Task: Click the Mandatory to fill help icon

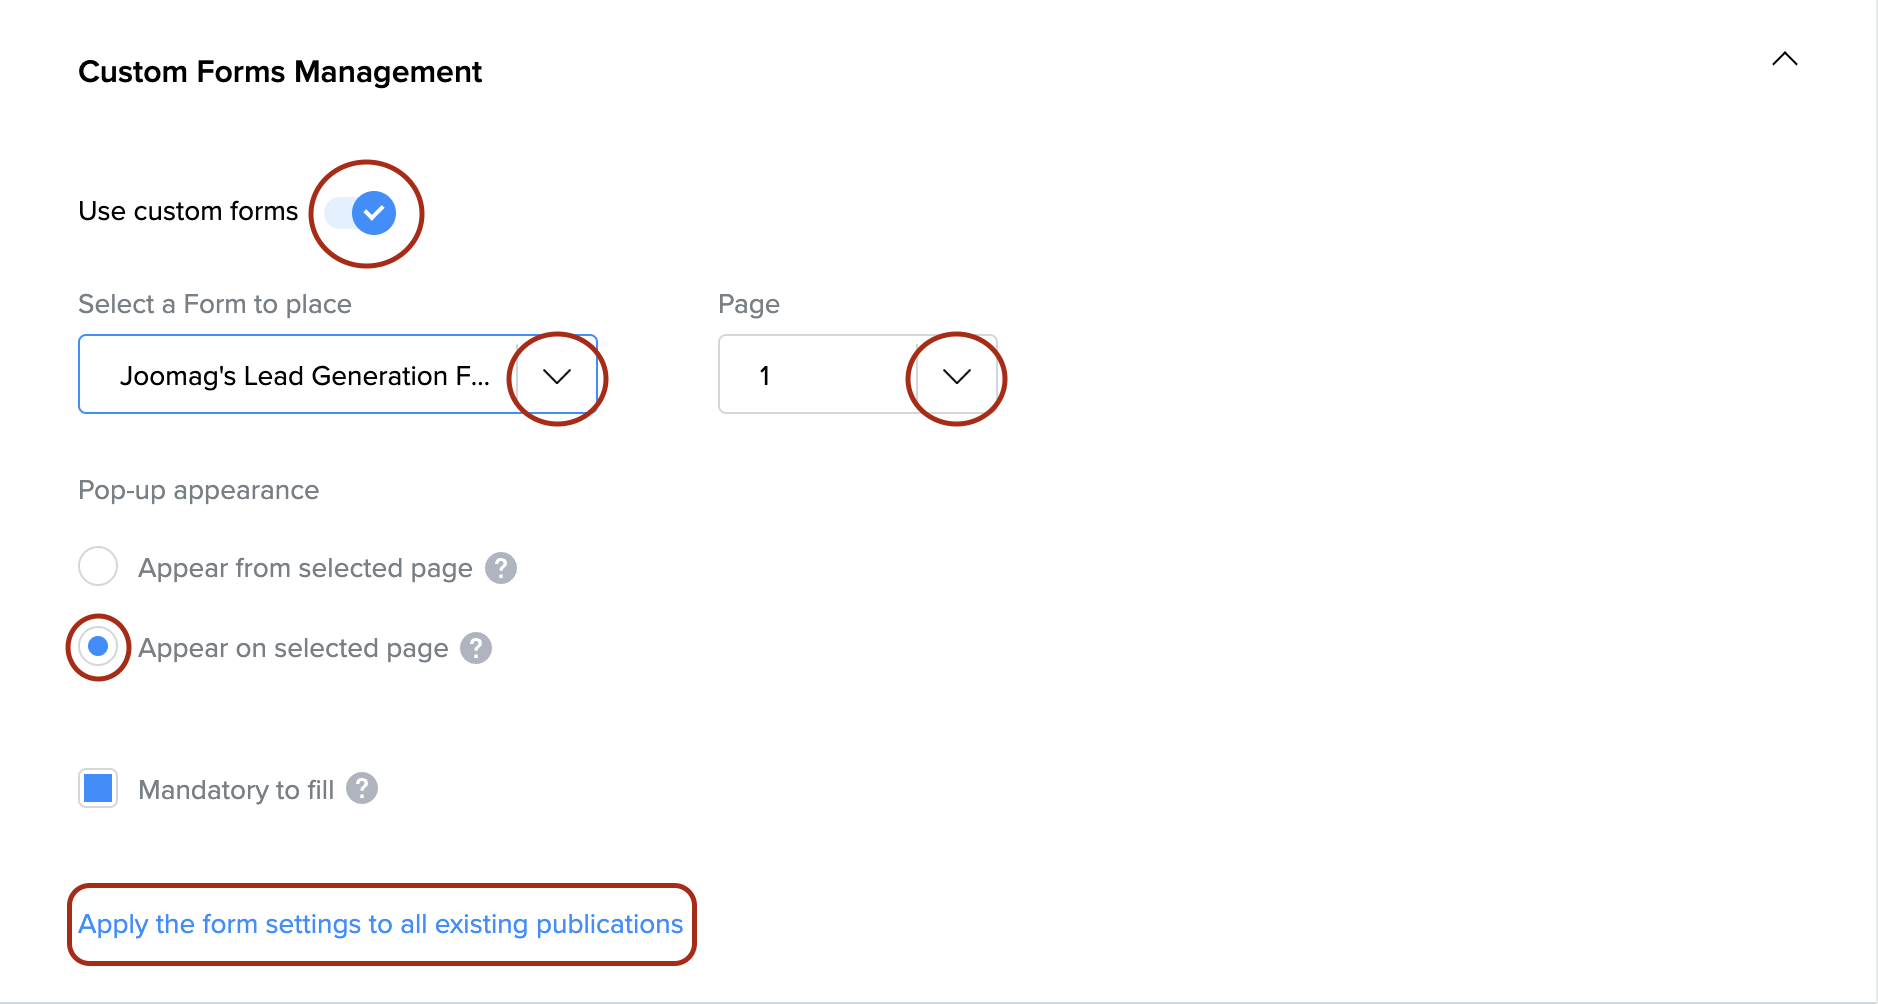Action: 362,788
